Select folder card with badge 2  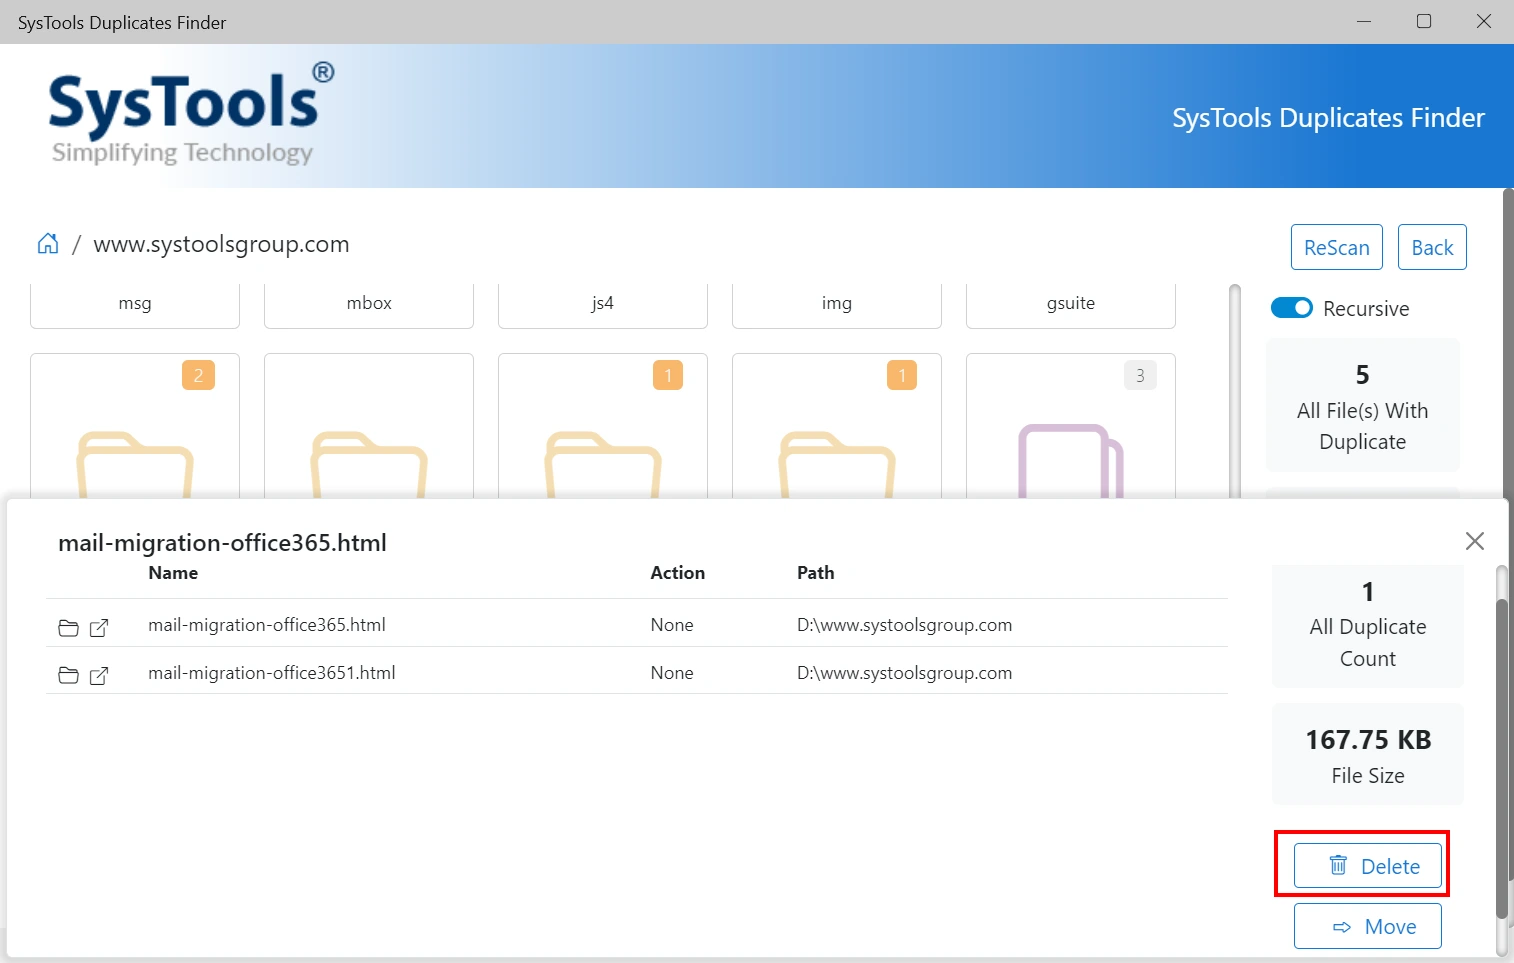click(135, 426)
